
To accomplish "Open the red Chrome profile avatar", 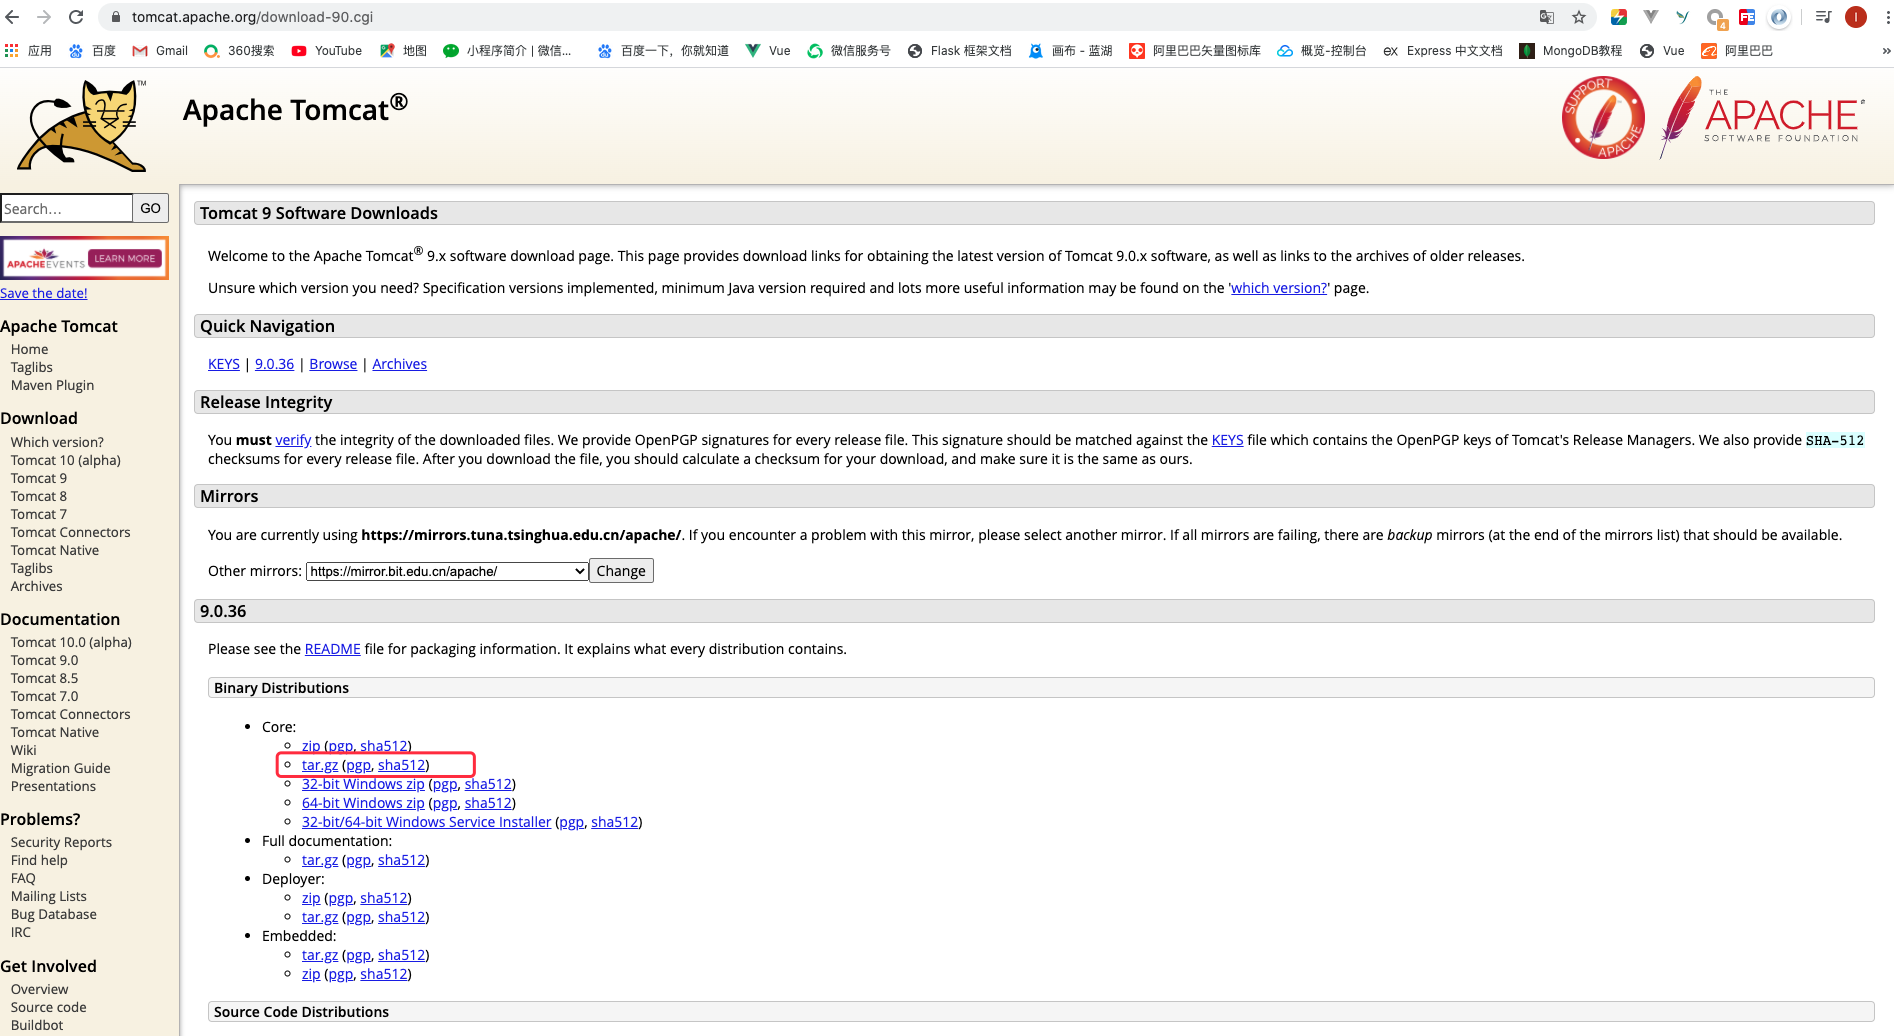I will point(1856,17).
